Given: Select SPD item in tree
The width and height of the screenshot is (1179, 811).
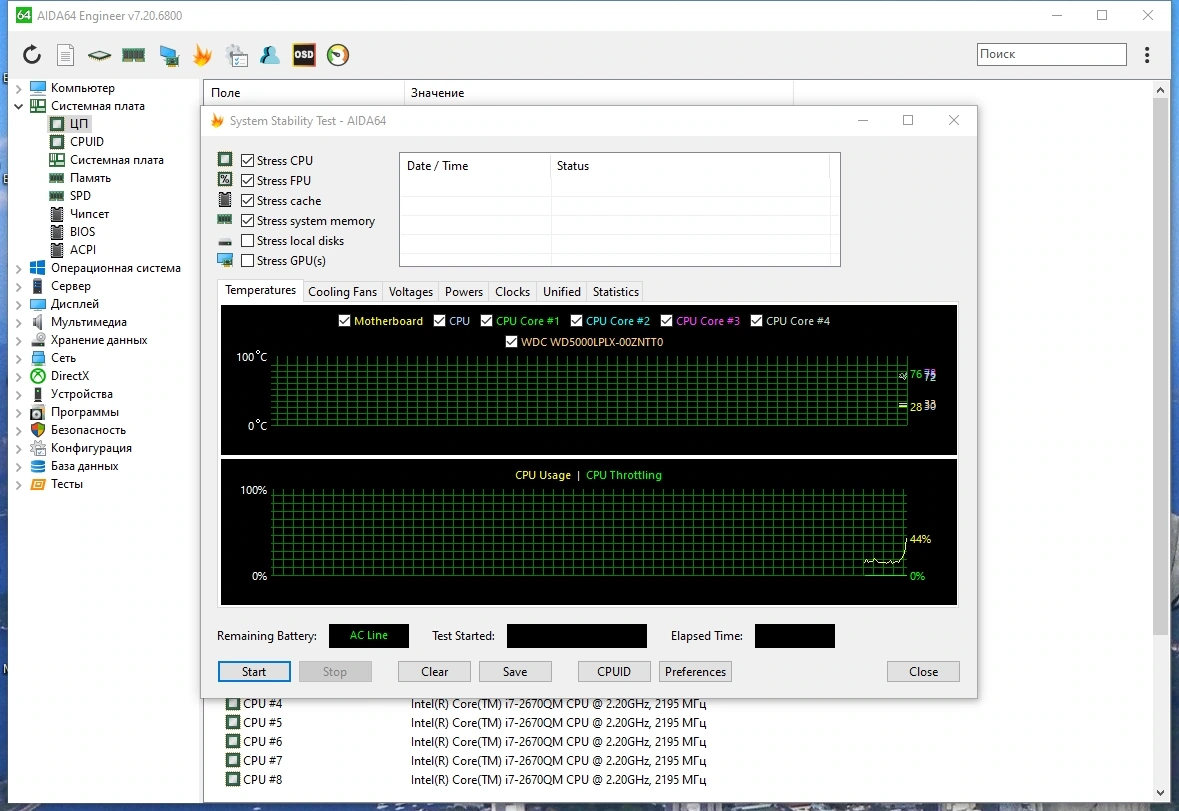Looking at the screenshot, I should [80, 195].
